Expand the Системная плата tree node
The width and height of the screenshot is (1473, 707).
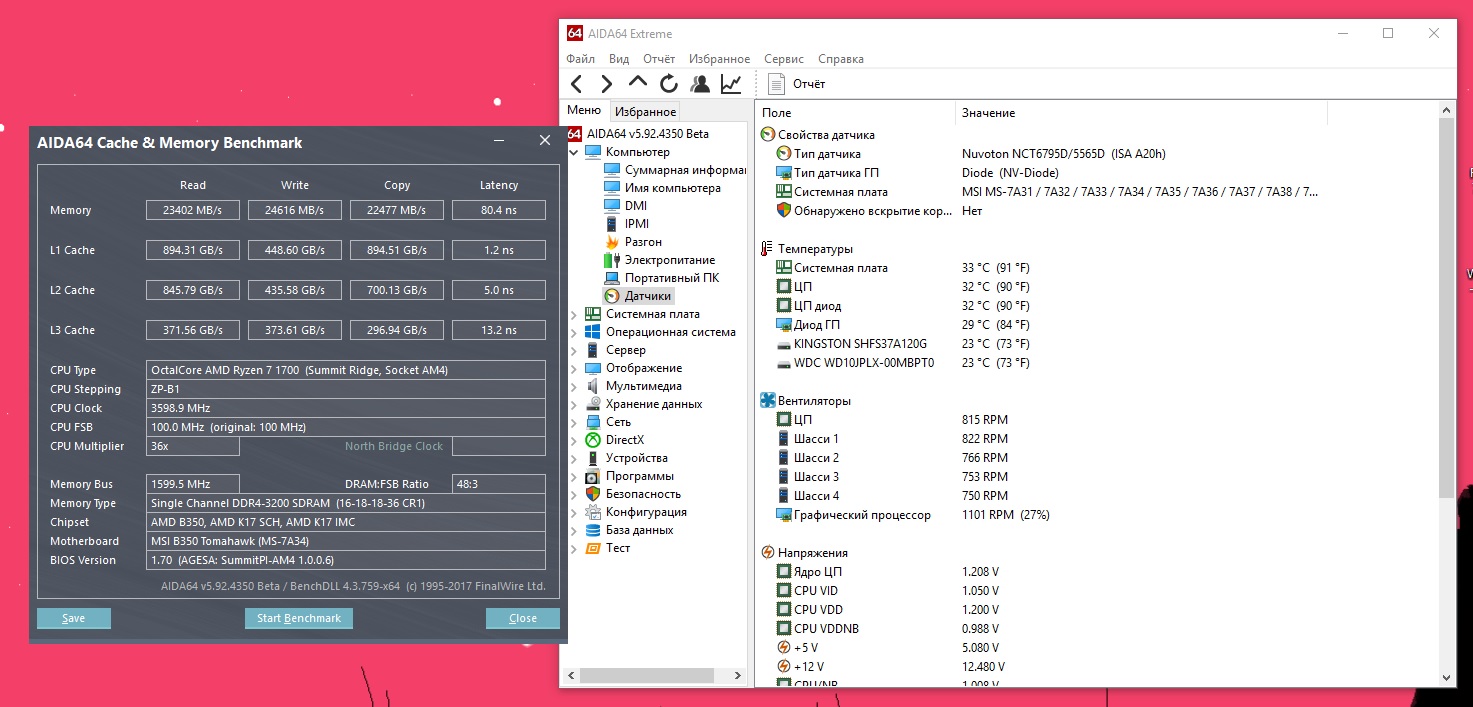tap(573, 314)
